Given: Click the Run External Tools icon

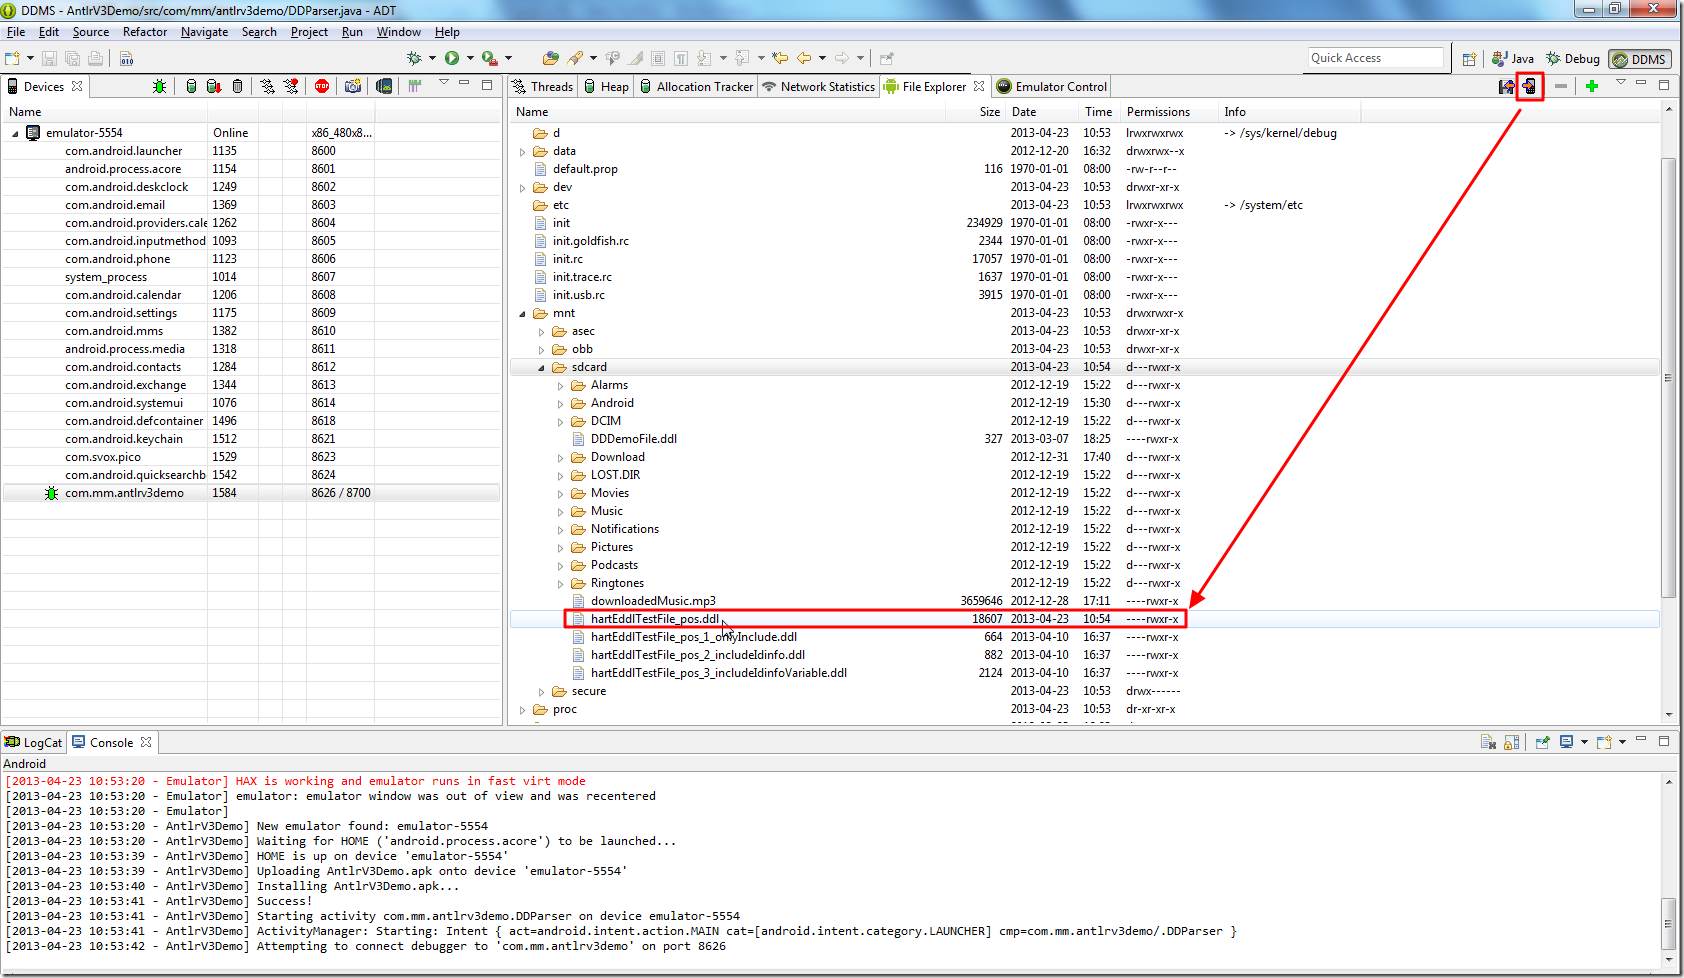Looking at the screenshot, I should (489, 59).
